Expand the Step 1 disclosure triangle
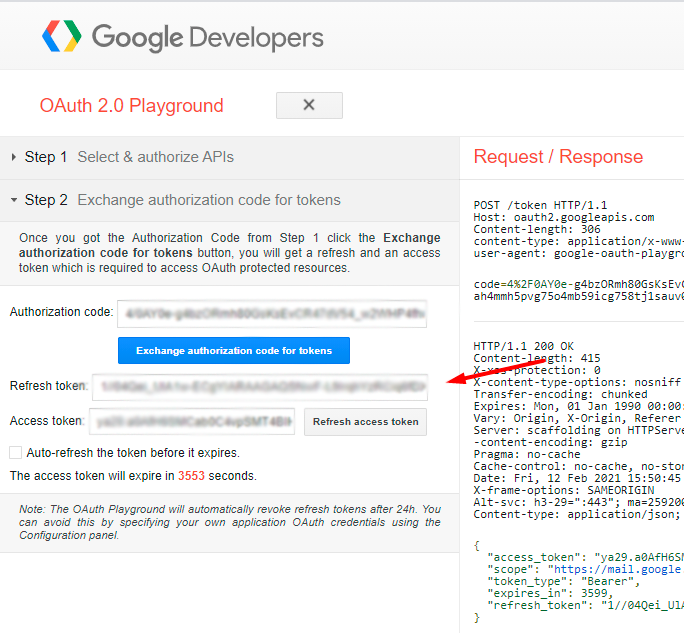 14,157
